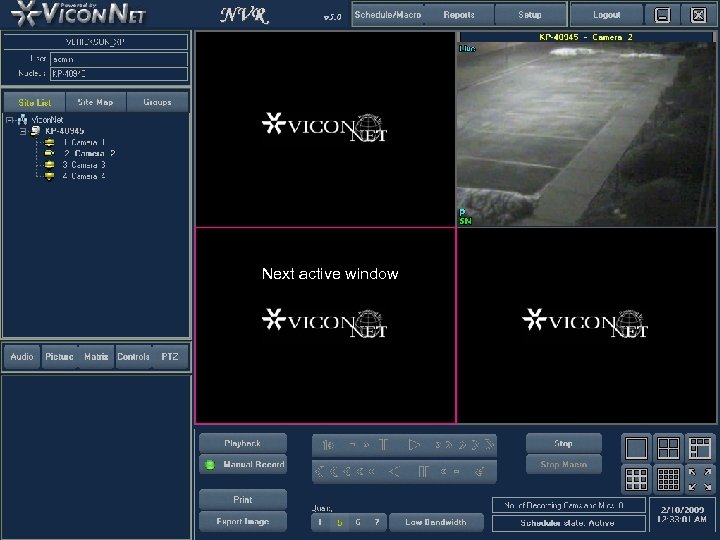Image resolution: width=720 pixels, height=540 pixels.
Task: Open the Site Map tab
Action: [x=96, y=102]
